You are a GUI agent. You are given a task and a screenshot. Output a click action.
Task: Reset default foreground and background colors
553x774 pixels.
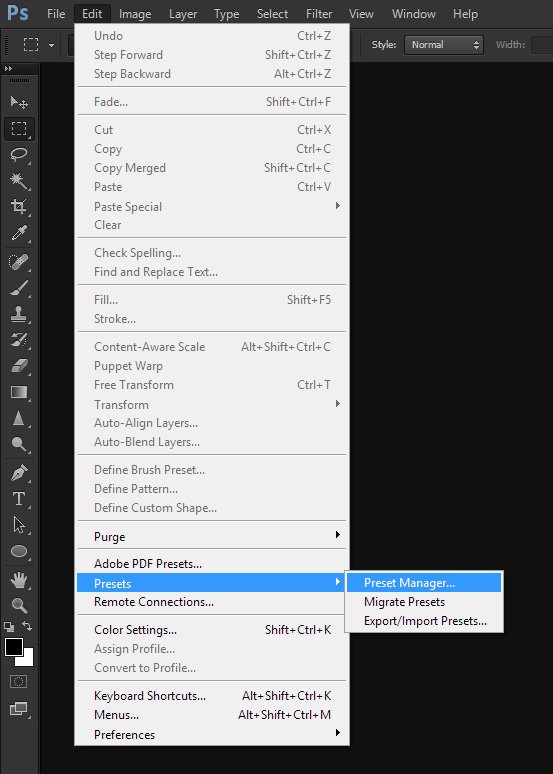[x=9, y=627]
